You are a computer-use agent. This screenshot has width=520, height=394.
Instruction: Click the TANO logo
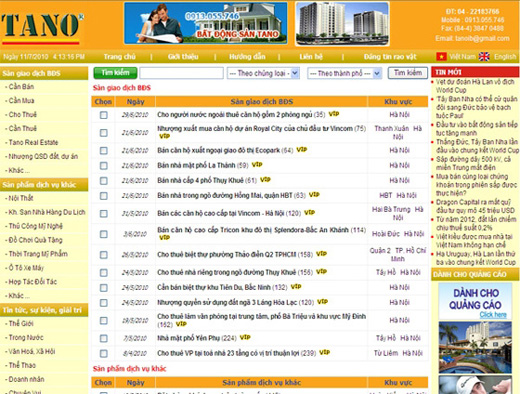click(x=42, y=28)
